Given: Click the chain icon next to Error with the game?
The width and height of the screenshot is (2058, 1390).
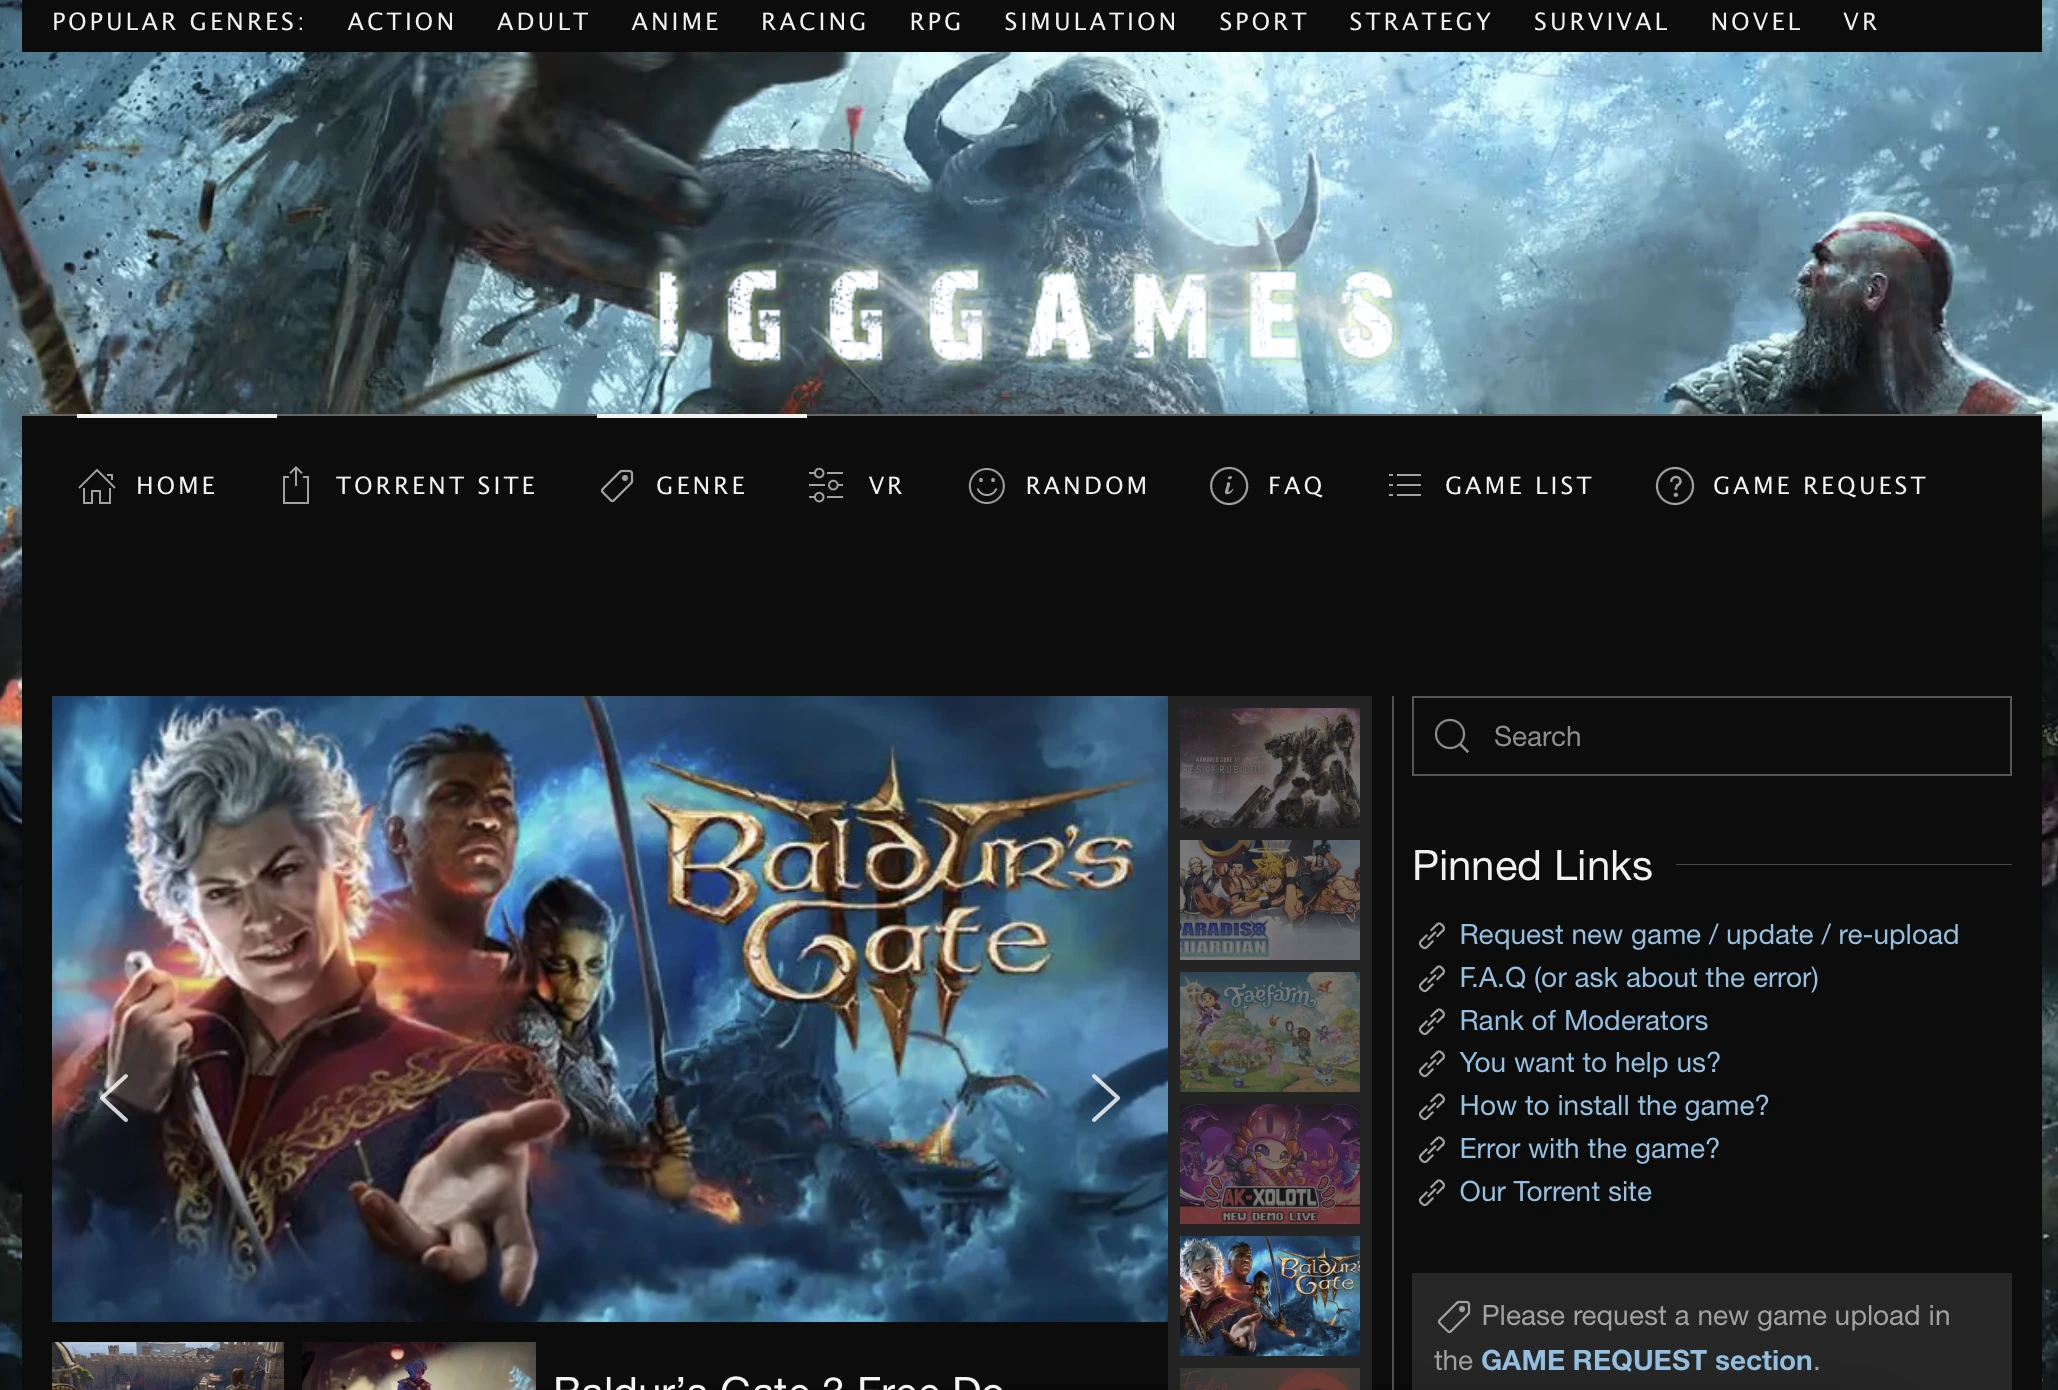Looking at the screenshot, I should 1432,1150.
